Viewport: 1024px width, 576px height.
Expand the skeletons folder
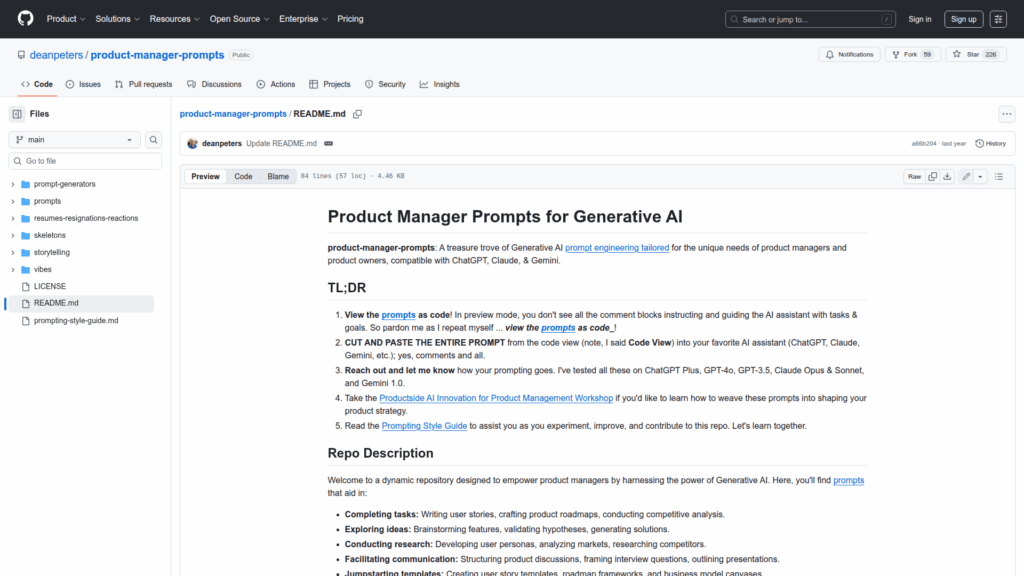point(12,235)
